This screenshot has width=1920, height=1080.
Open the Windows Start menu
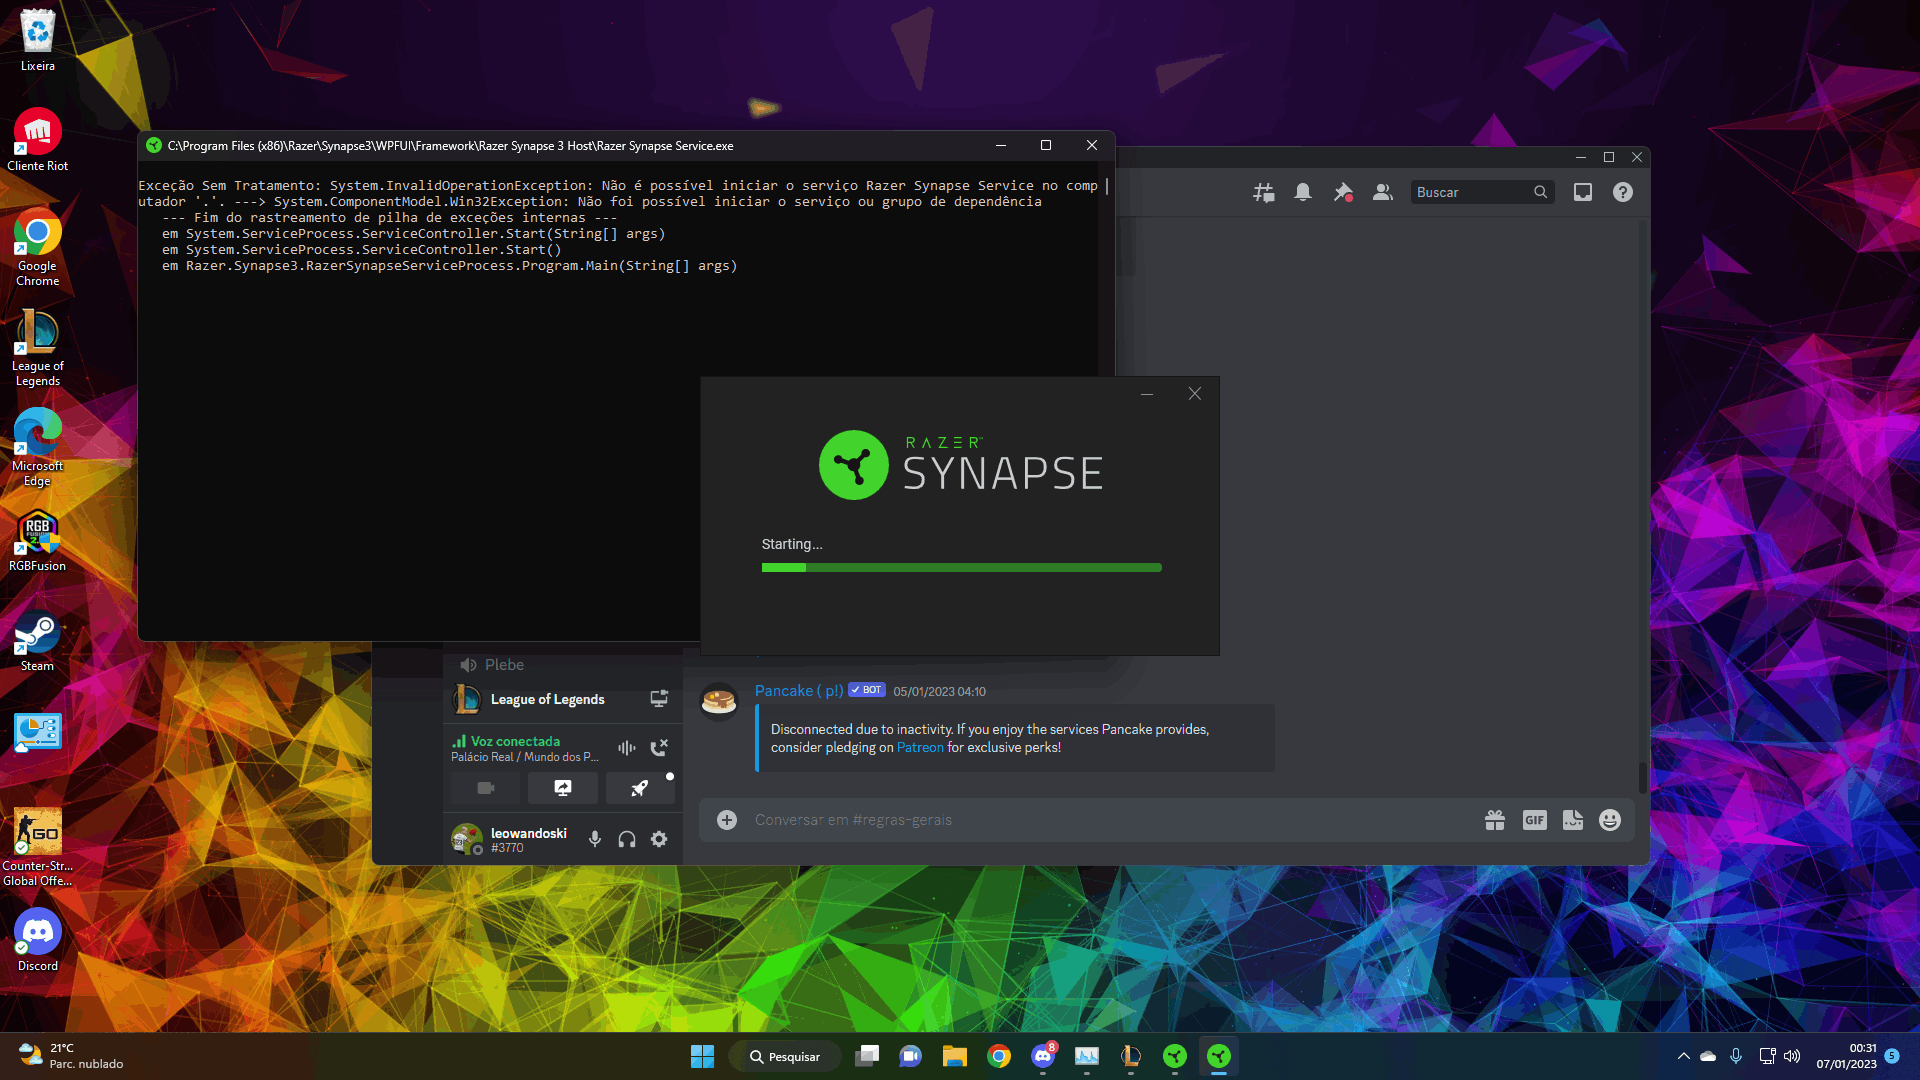coord(702,1056)
